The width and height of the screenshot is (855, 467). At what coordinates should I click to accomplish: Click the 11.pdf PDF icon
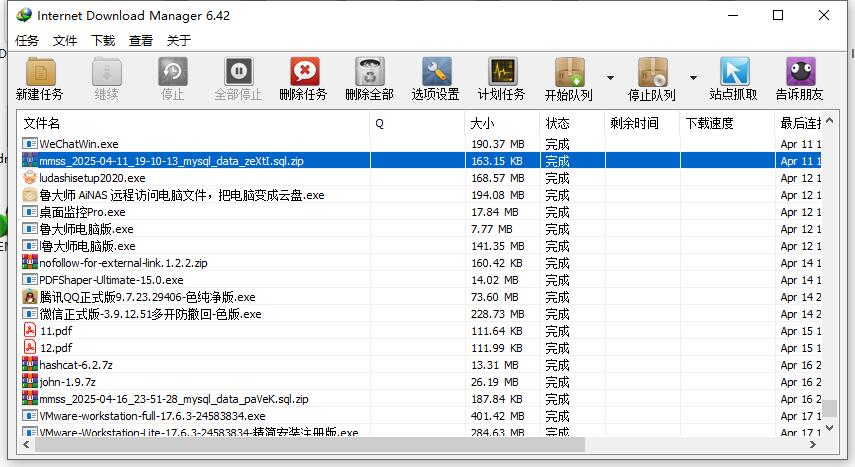(x=29, y=330)
